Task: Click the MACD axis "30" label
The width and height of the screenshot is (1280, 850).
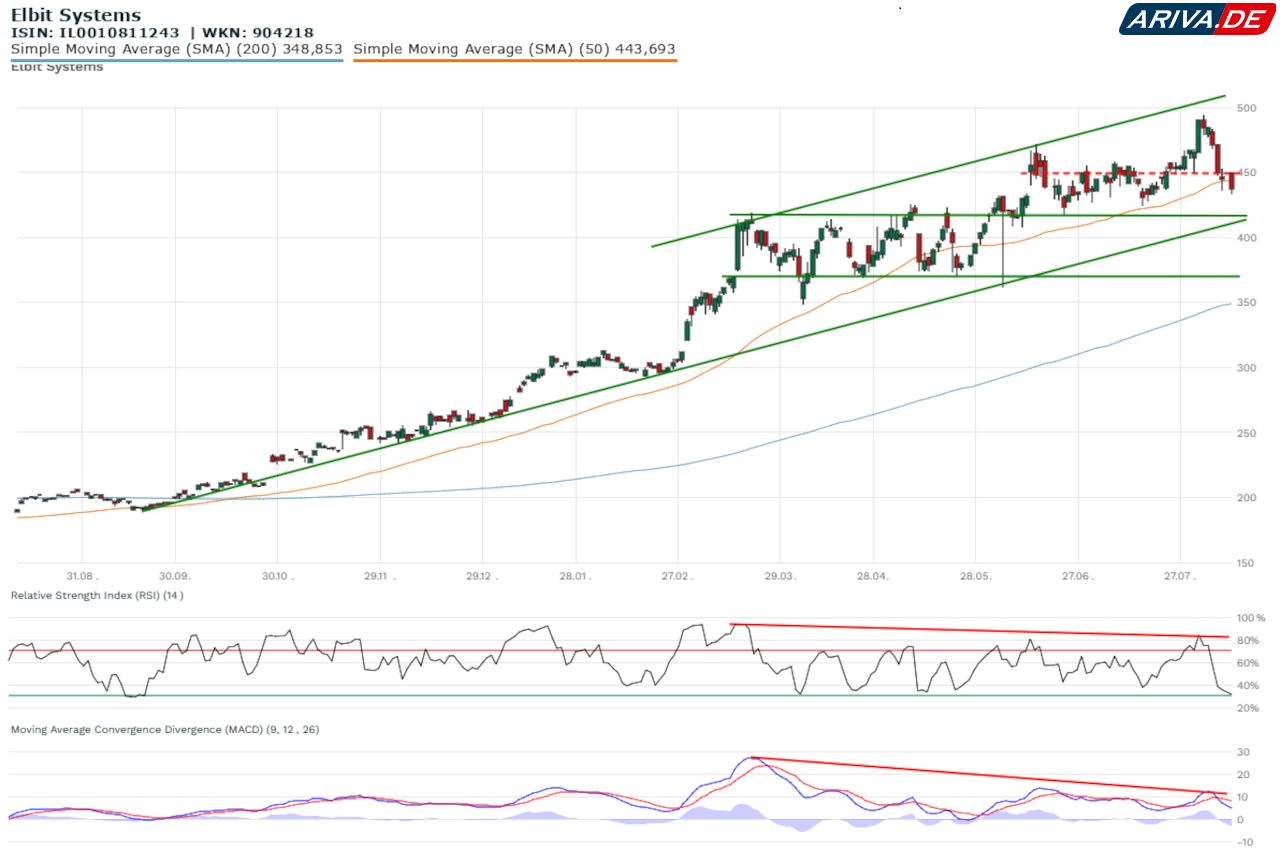Action: (1243, 752)
